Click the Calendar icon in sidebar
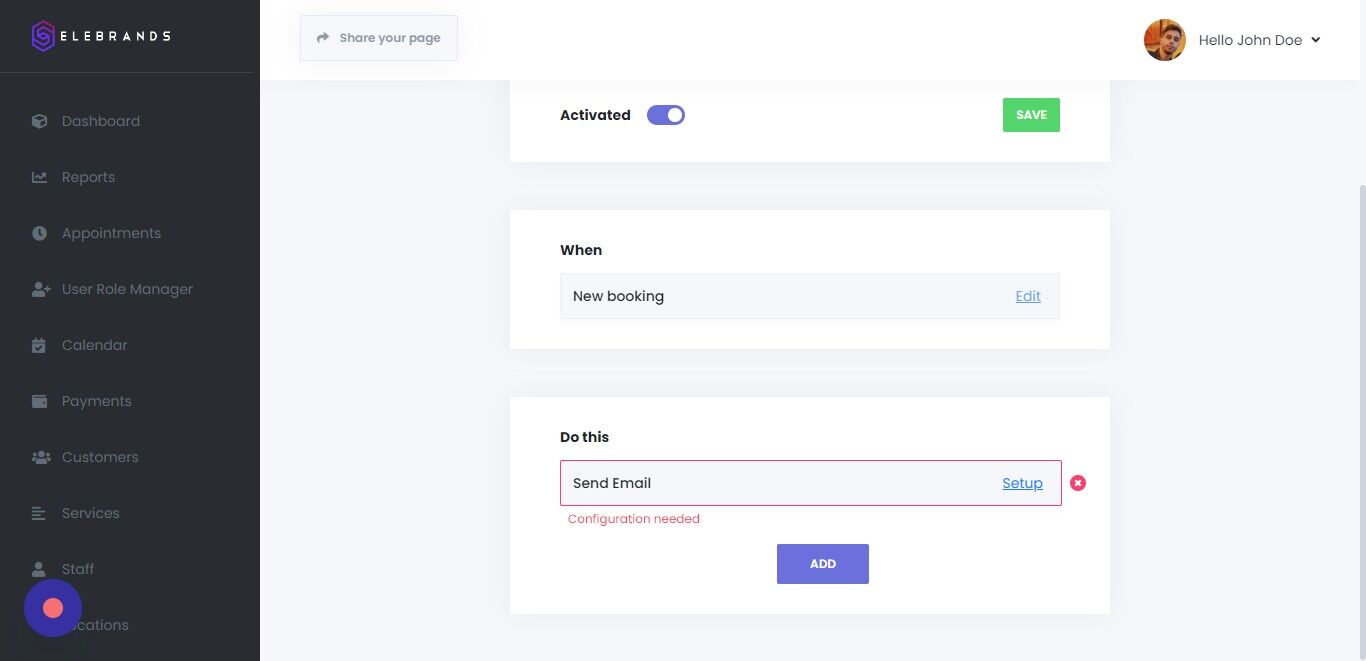 40,345
